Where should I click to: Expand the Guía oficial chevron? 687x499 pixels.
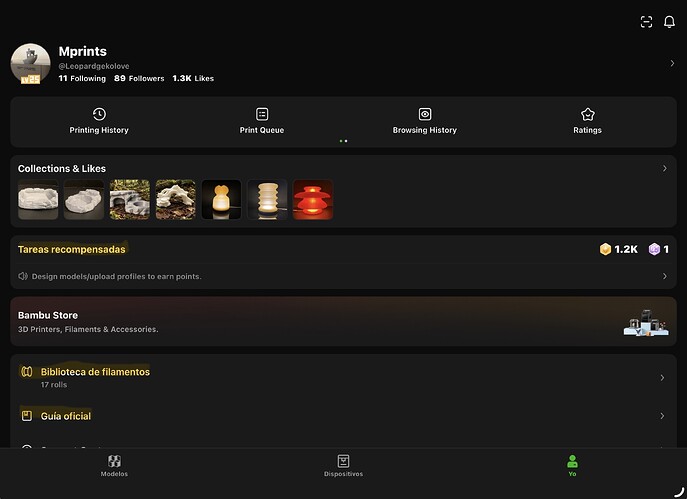[662, 416]
